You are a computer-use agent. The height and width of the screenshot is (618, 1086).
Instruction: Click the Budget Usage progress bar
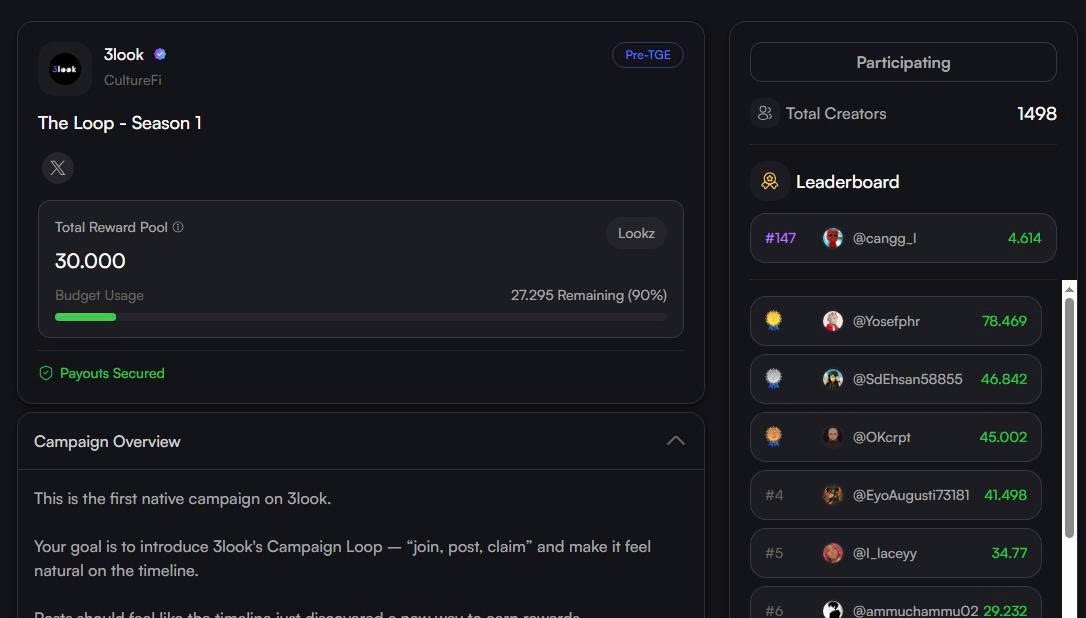(x=360, y=317)
